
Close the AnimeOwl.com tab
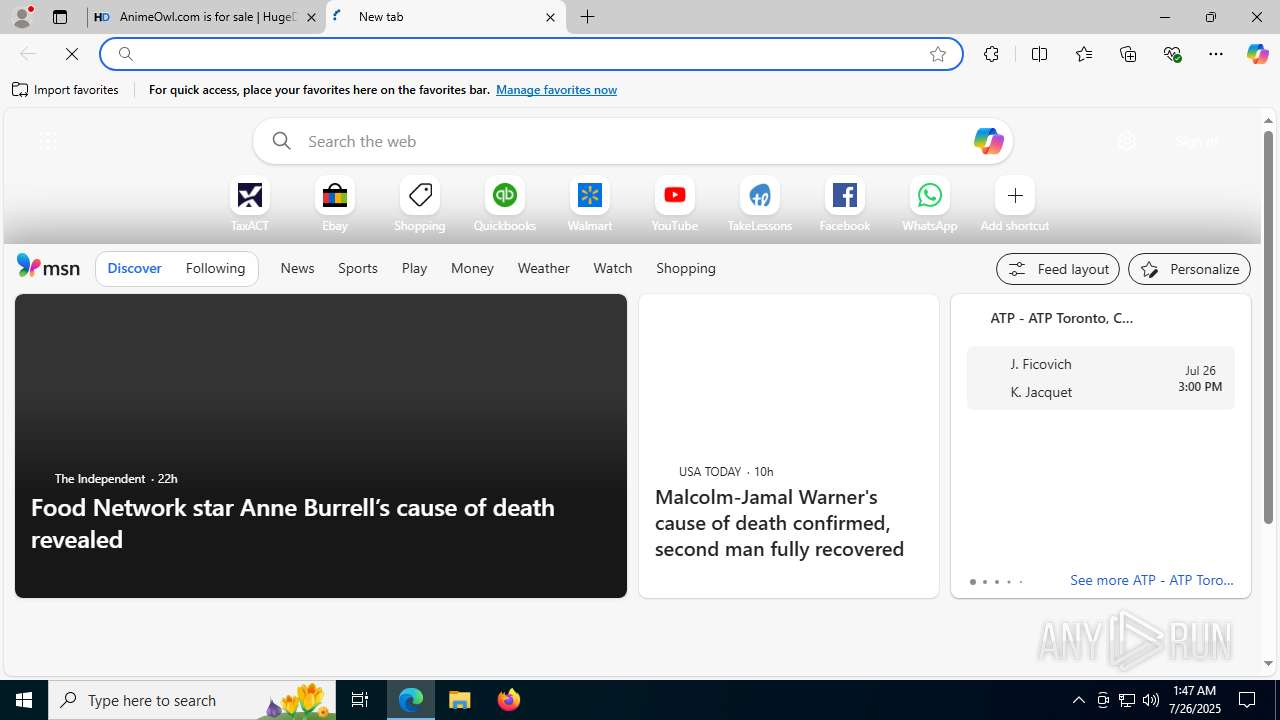(x=311, y=17)
